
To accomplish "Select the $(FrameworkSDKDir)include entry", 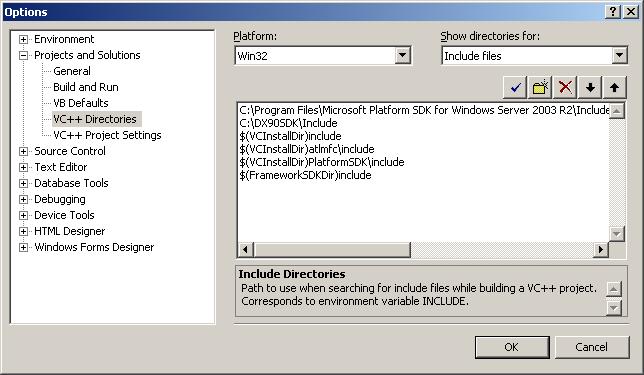I will 305,175.
